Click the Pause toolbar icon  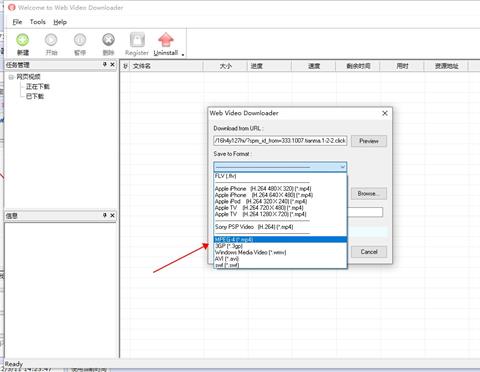[x=80, y=40]
